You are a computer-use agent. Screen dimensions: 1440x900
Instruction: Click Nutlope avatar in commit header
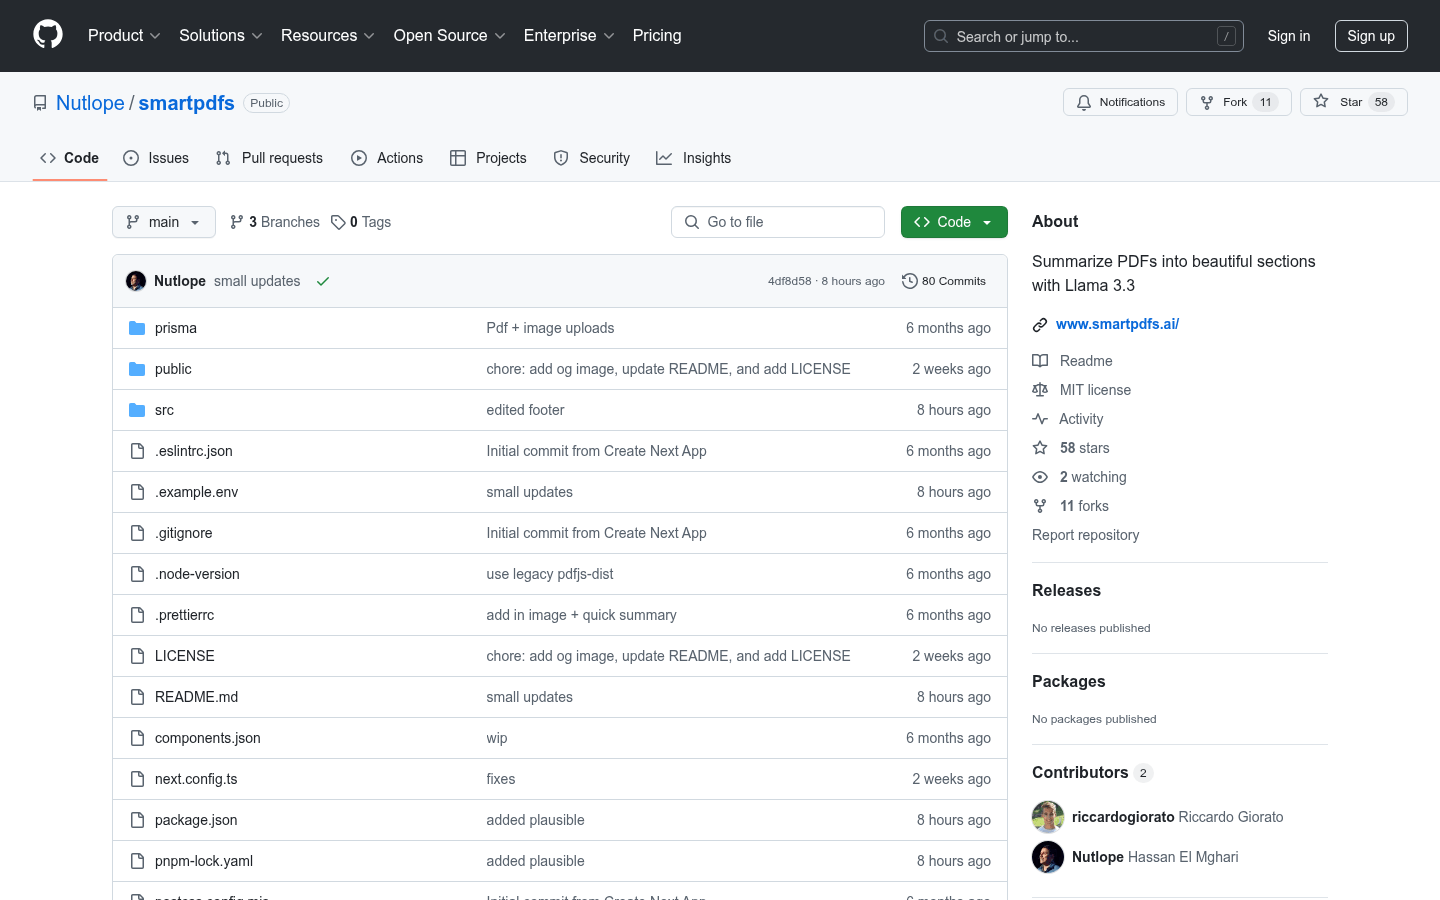pos(136,281)
